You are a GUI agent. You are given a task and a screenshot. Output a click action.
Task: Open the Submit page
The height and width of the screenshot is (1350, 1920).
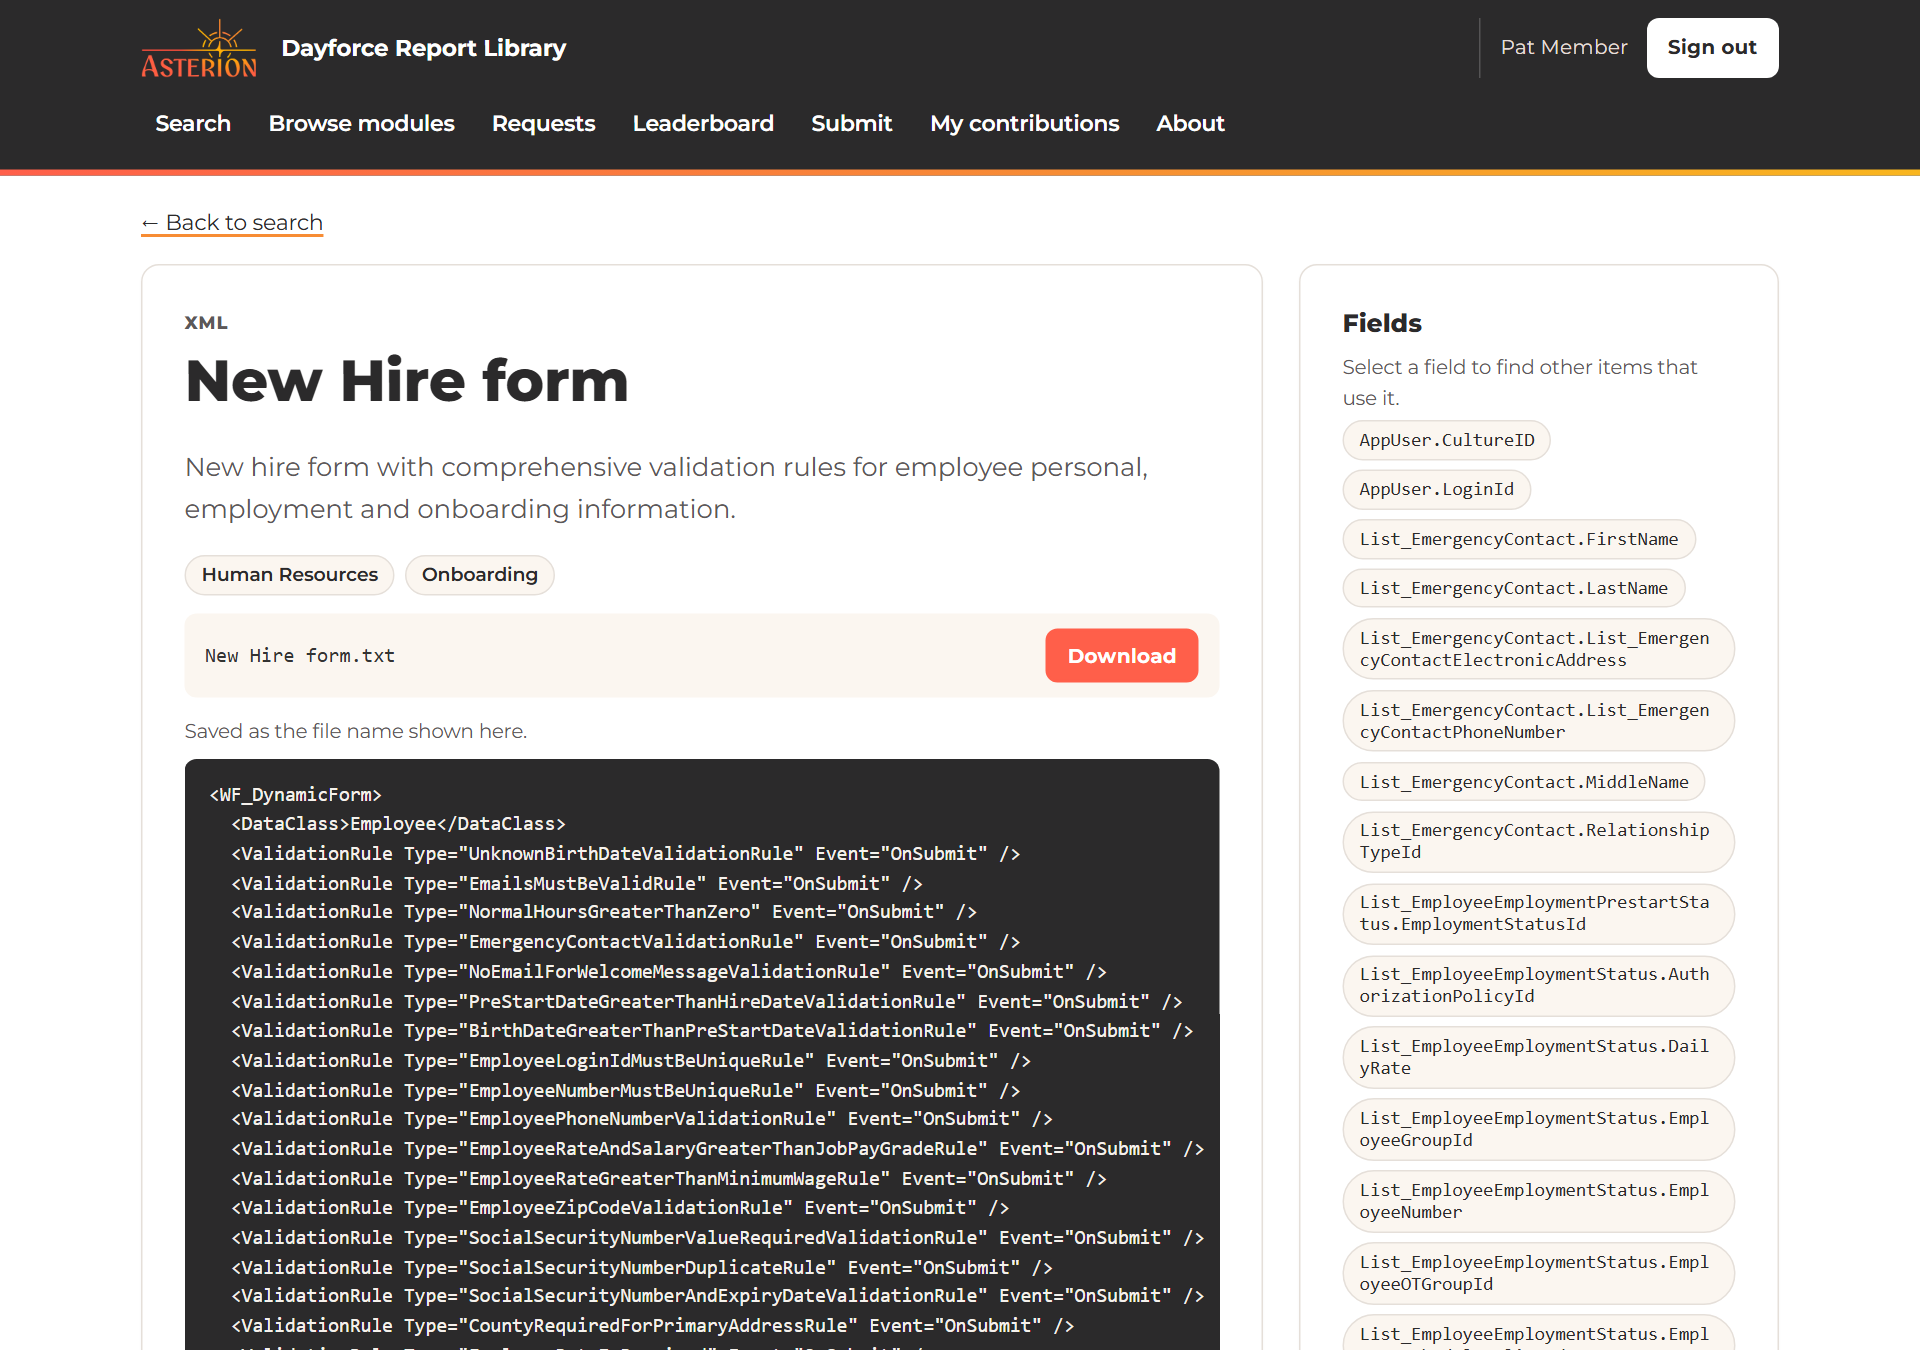[x=851, y=123]
